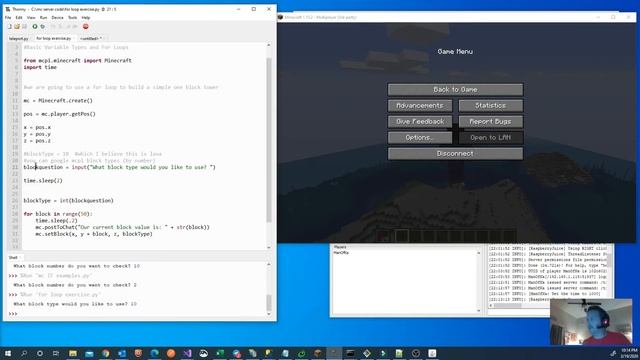Click the Resume icon in Thonny toolbar
This screenshot has width=640, height=360.
pyautogui.click(x=76, y=27)
